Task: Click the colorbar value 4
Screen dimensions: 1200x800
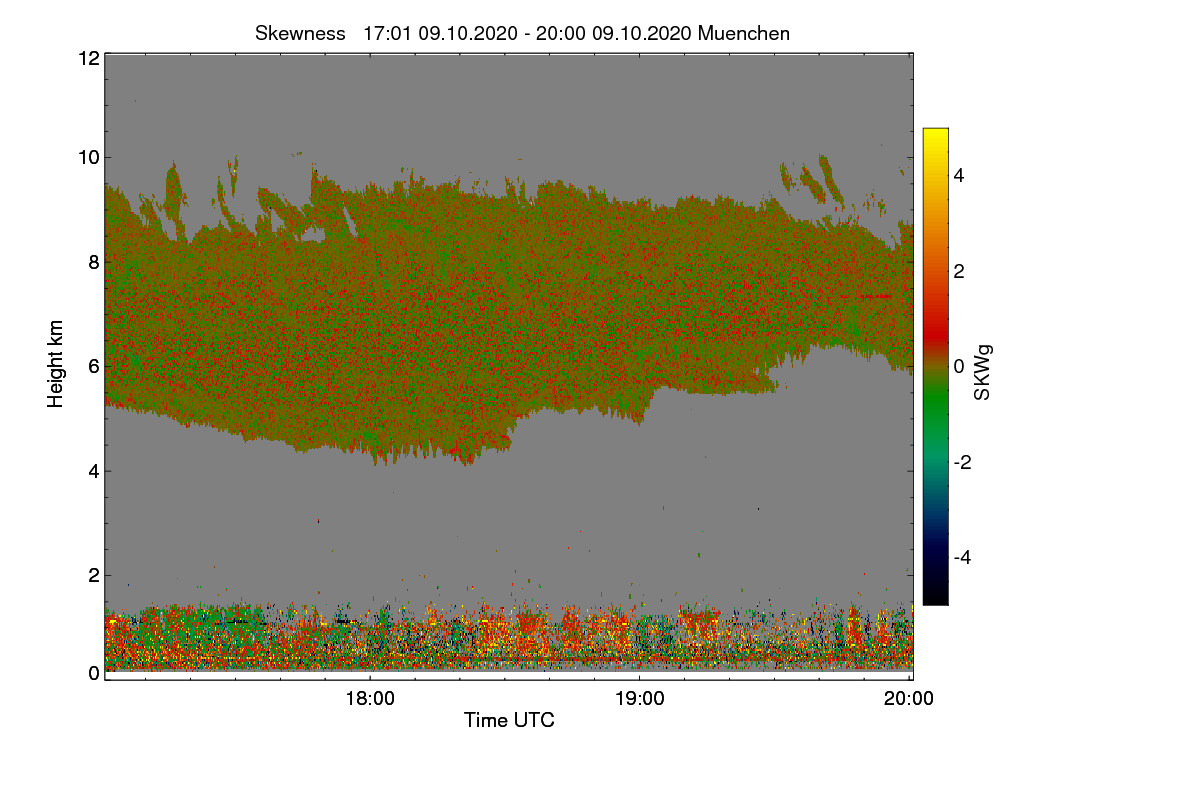Action: (x=959, y=175)
